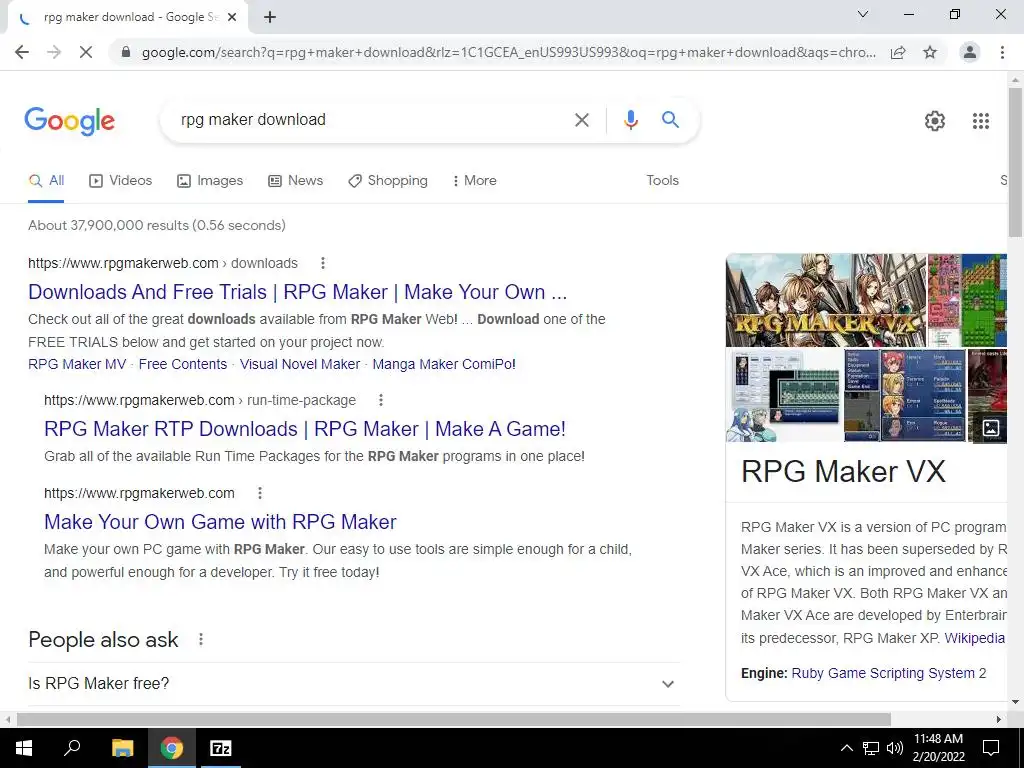
Task: Clear the search box with X icon
Action: 581,120
